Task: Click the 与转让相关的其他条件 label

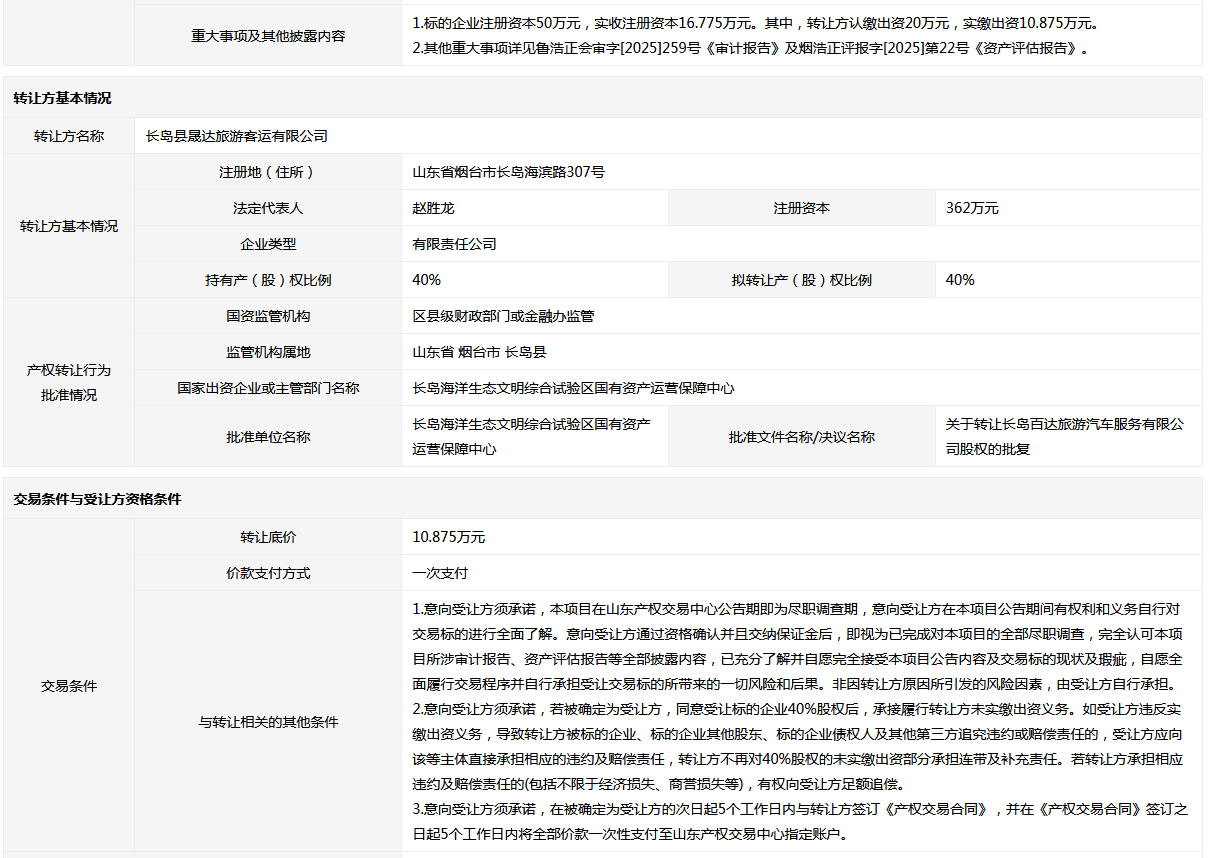Action: 268,721
